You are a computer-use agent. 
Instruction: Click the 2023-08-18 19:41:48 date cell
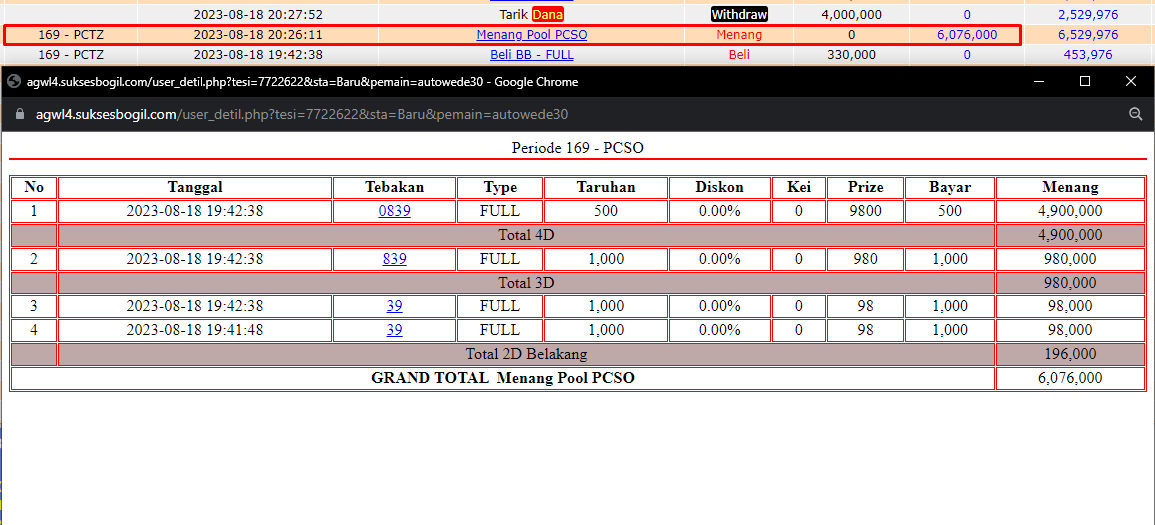(x=195, y=330)
